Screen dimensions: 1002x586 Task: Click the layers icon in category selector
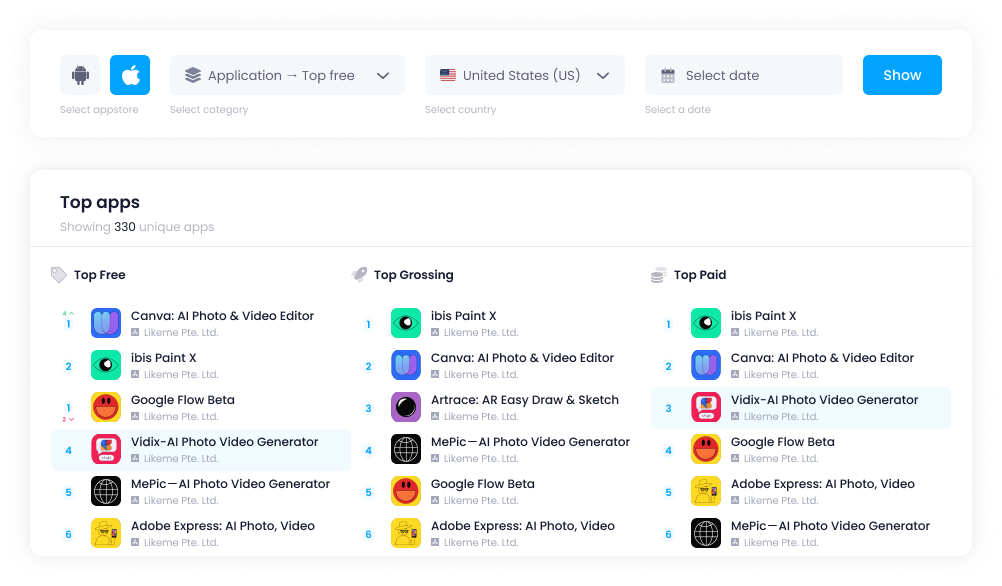tap(193, 75)
